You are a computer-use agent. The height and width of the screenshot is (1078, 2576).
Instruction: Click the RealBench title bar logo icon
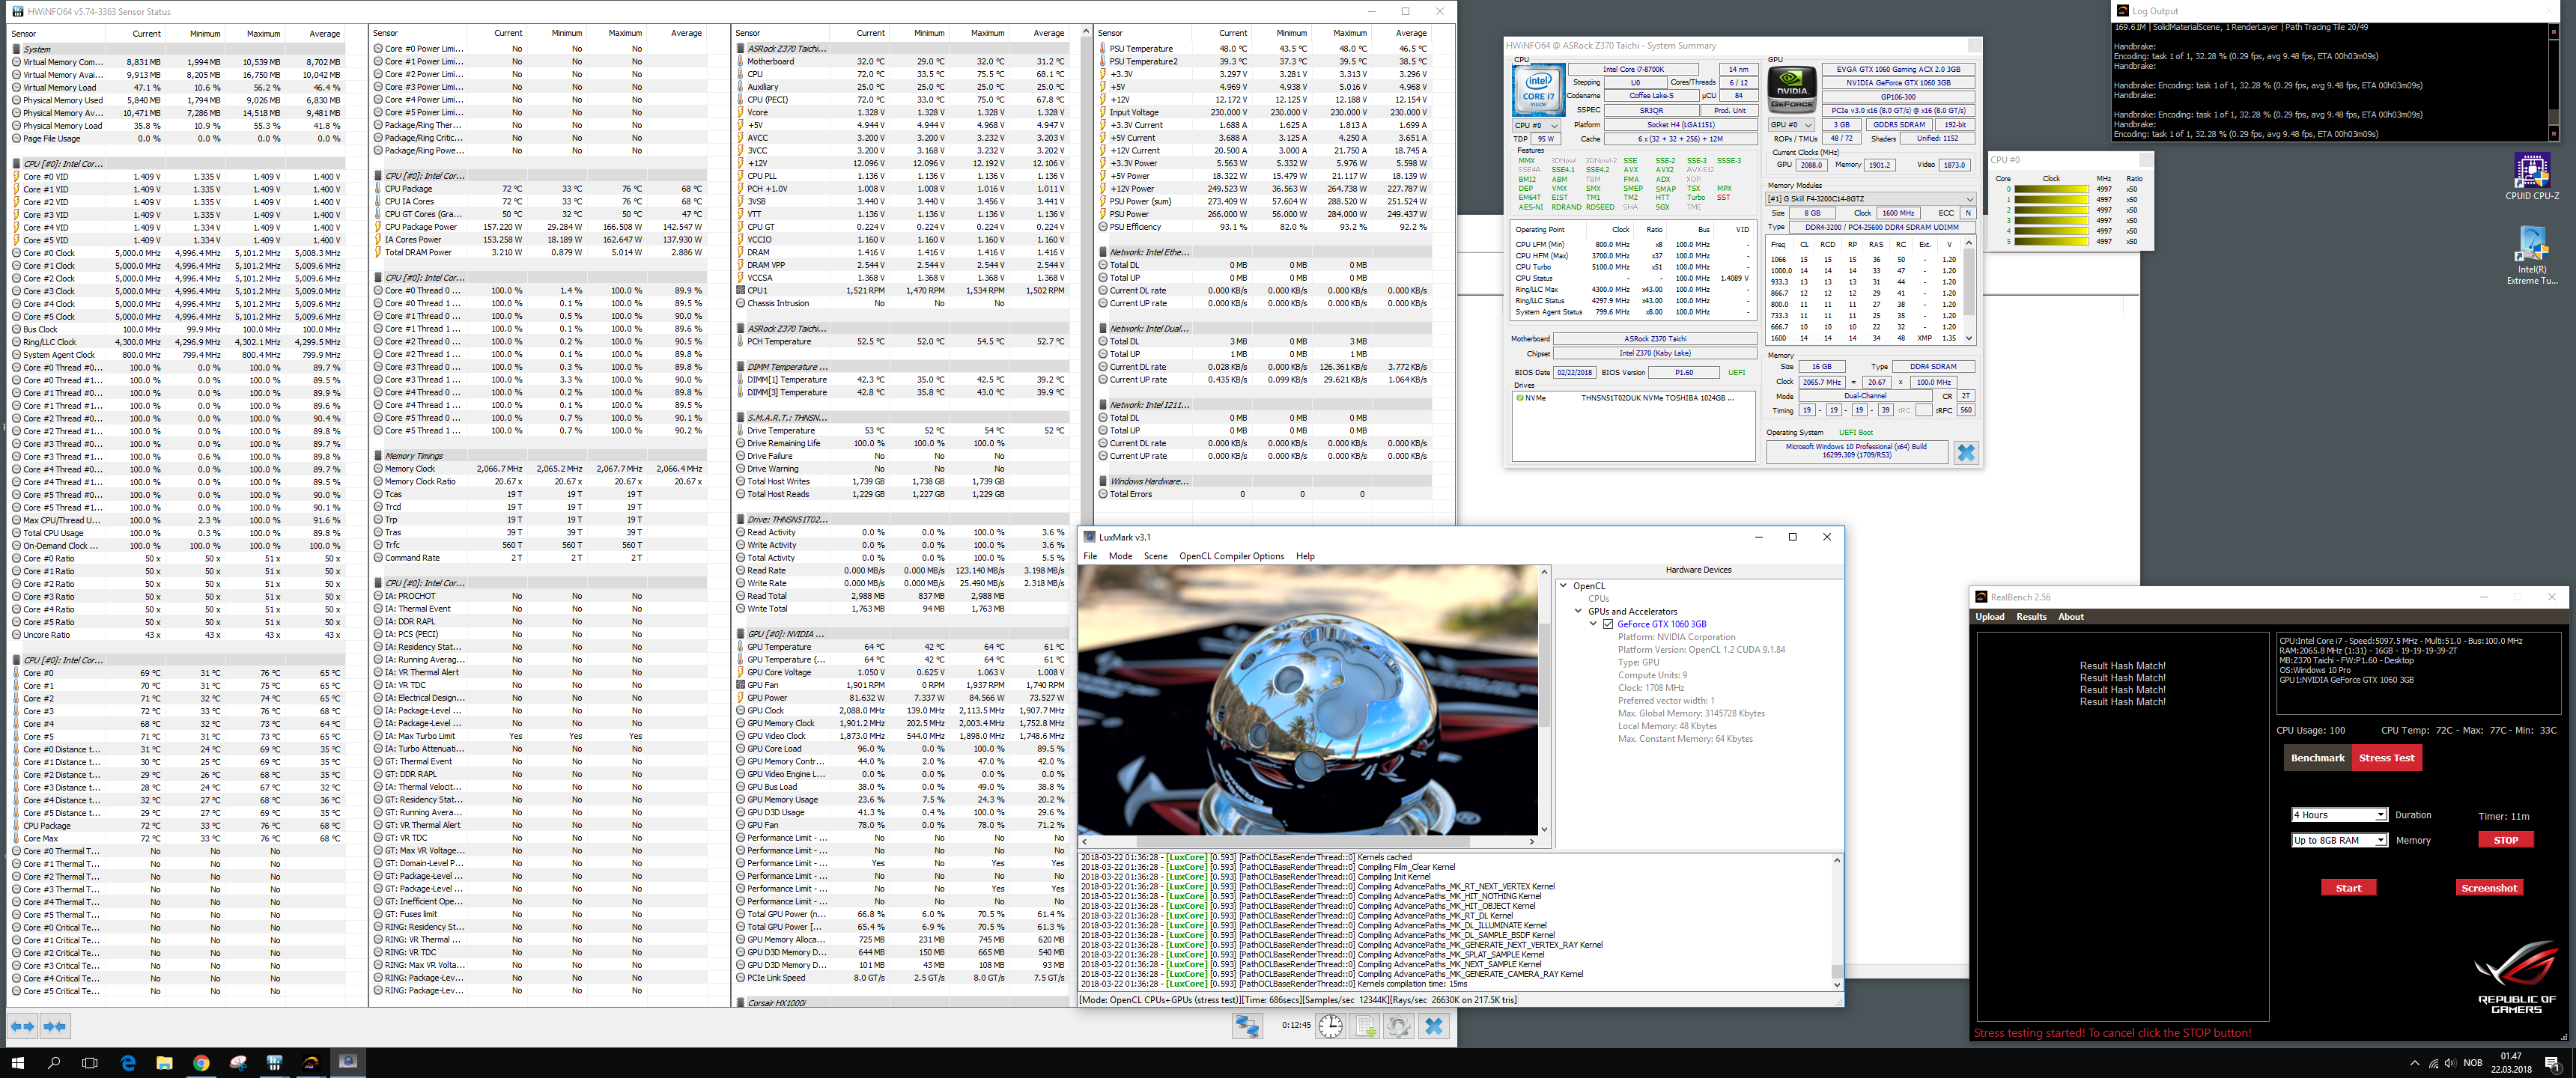(x=1981, y=597)
